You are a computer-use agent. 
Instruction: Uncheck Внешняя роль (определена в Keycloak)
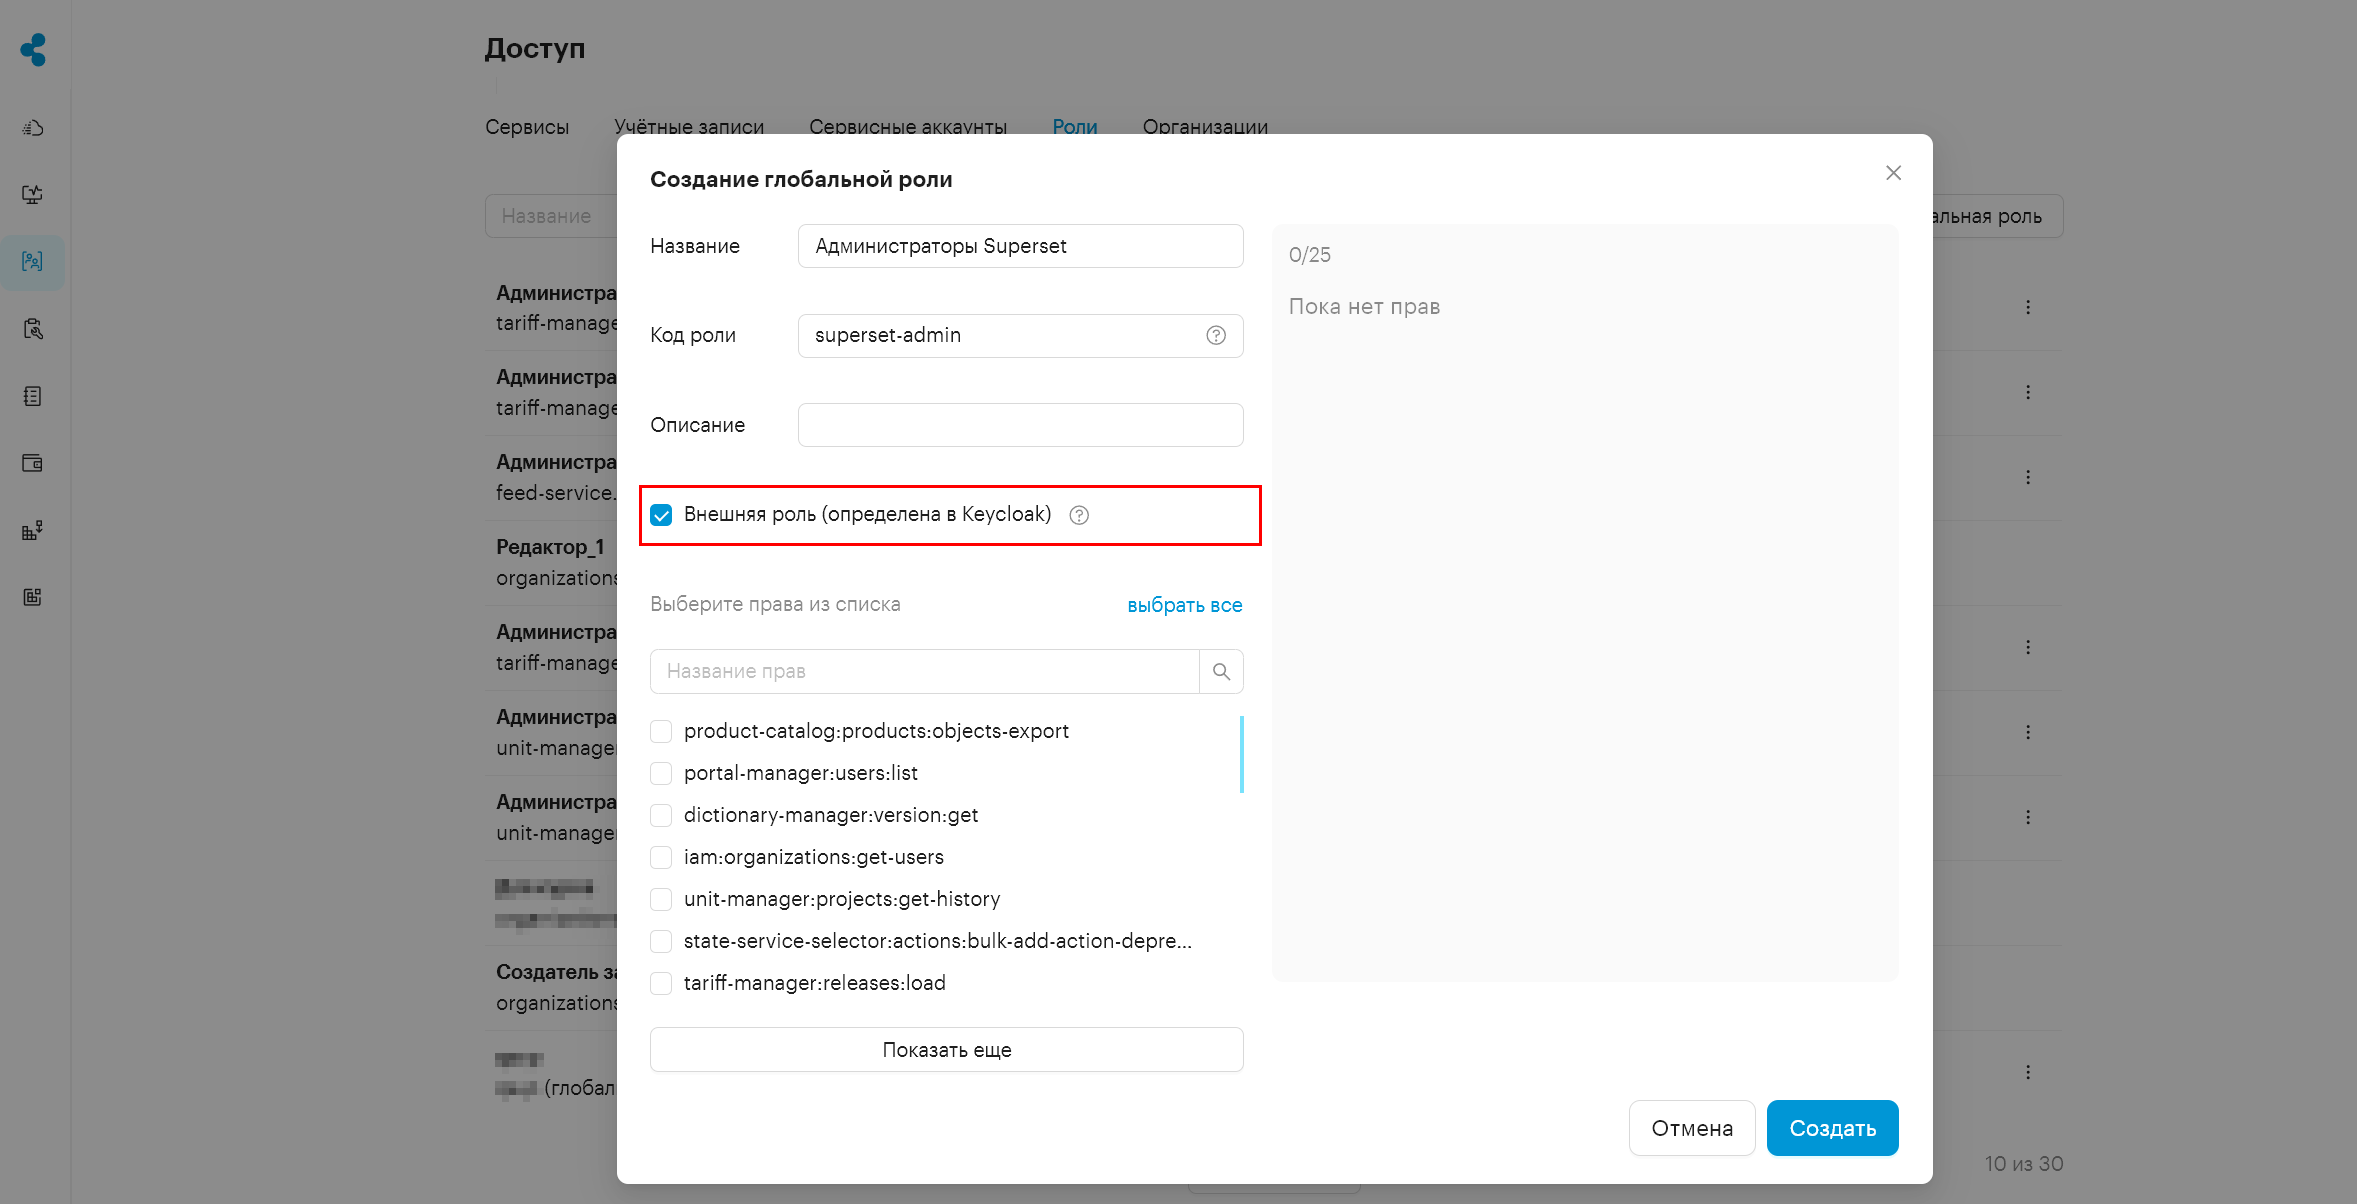[661, 515]
